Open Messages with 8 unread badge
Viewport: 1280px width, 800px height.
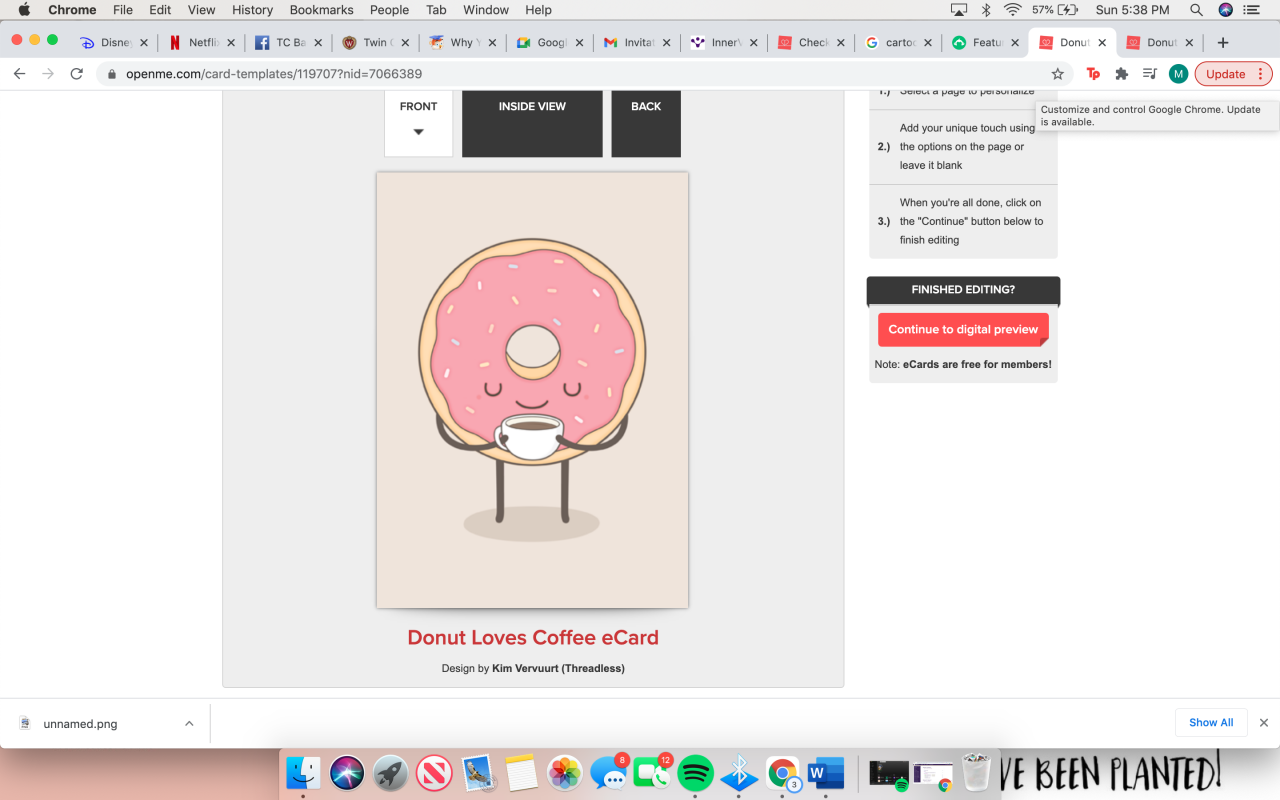[609, 773]
